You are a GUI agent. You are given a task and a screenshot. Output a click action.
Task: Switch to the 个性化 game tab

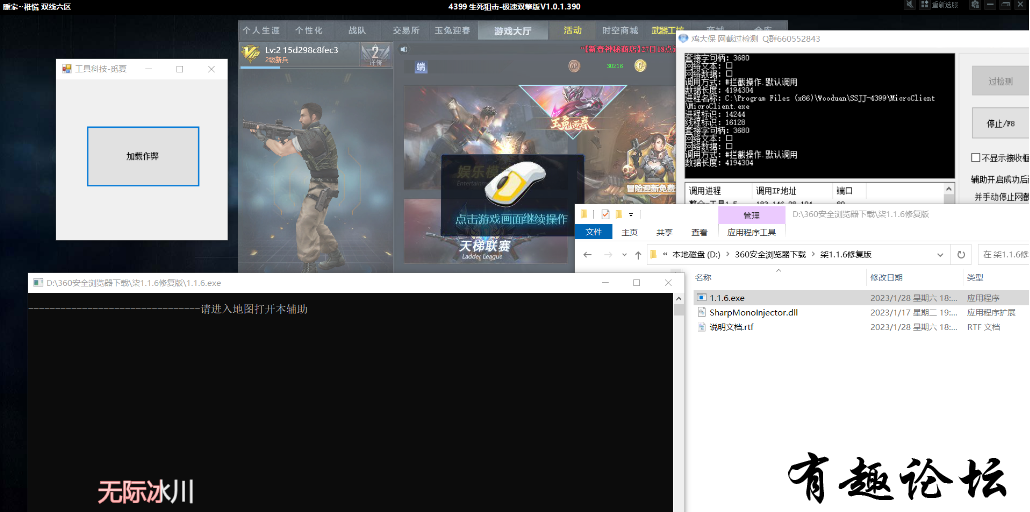(309, 30)
